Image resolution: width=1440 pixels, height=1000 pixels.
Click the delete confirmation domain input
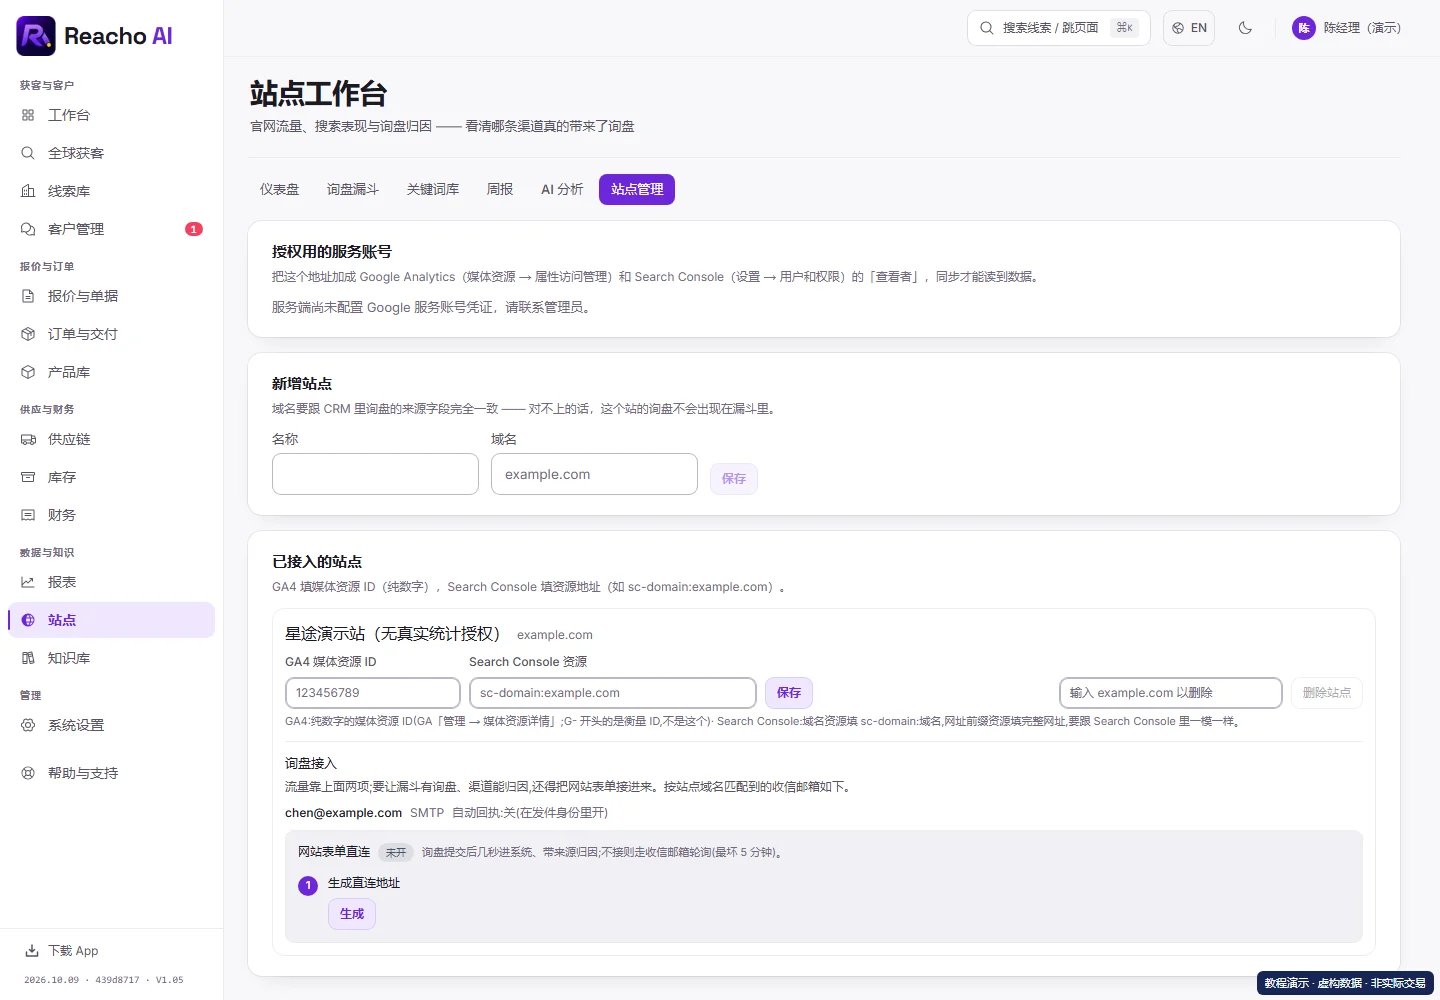click(x=1171, y=693)
